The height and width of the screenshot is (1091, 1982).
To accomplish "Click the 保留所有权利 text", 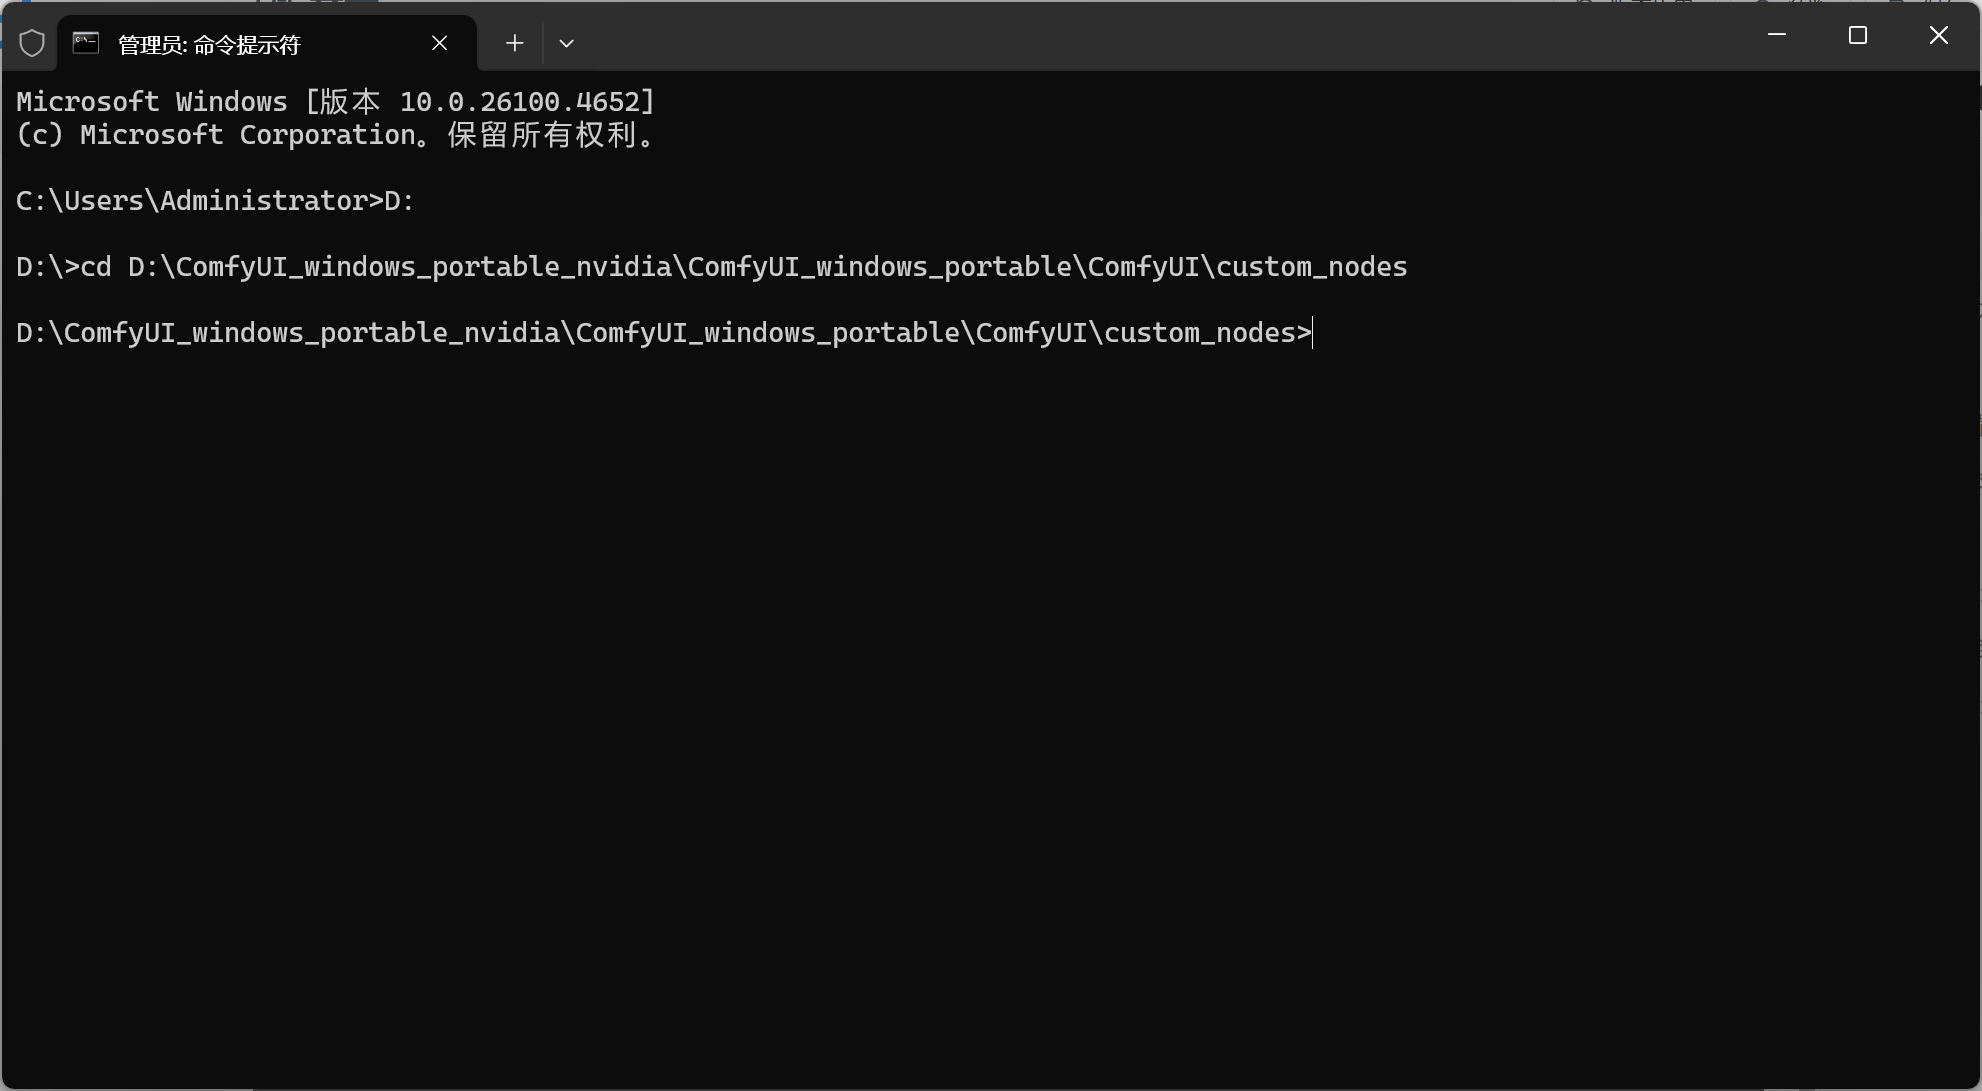I will pyautogui.click(x=542, y=135).
